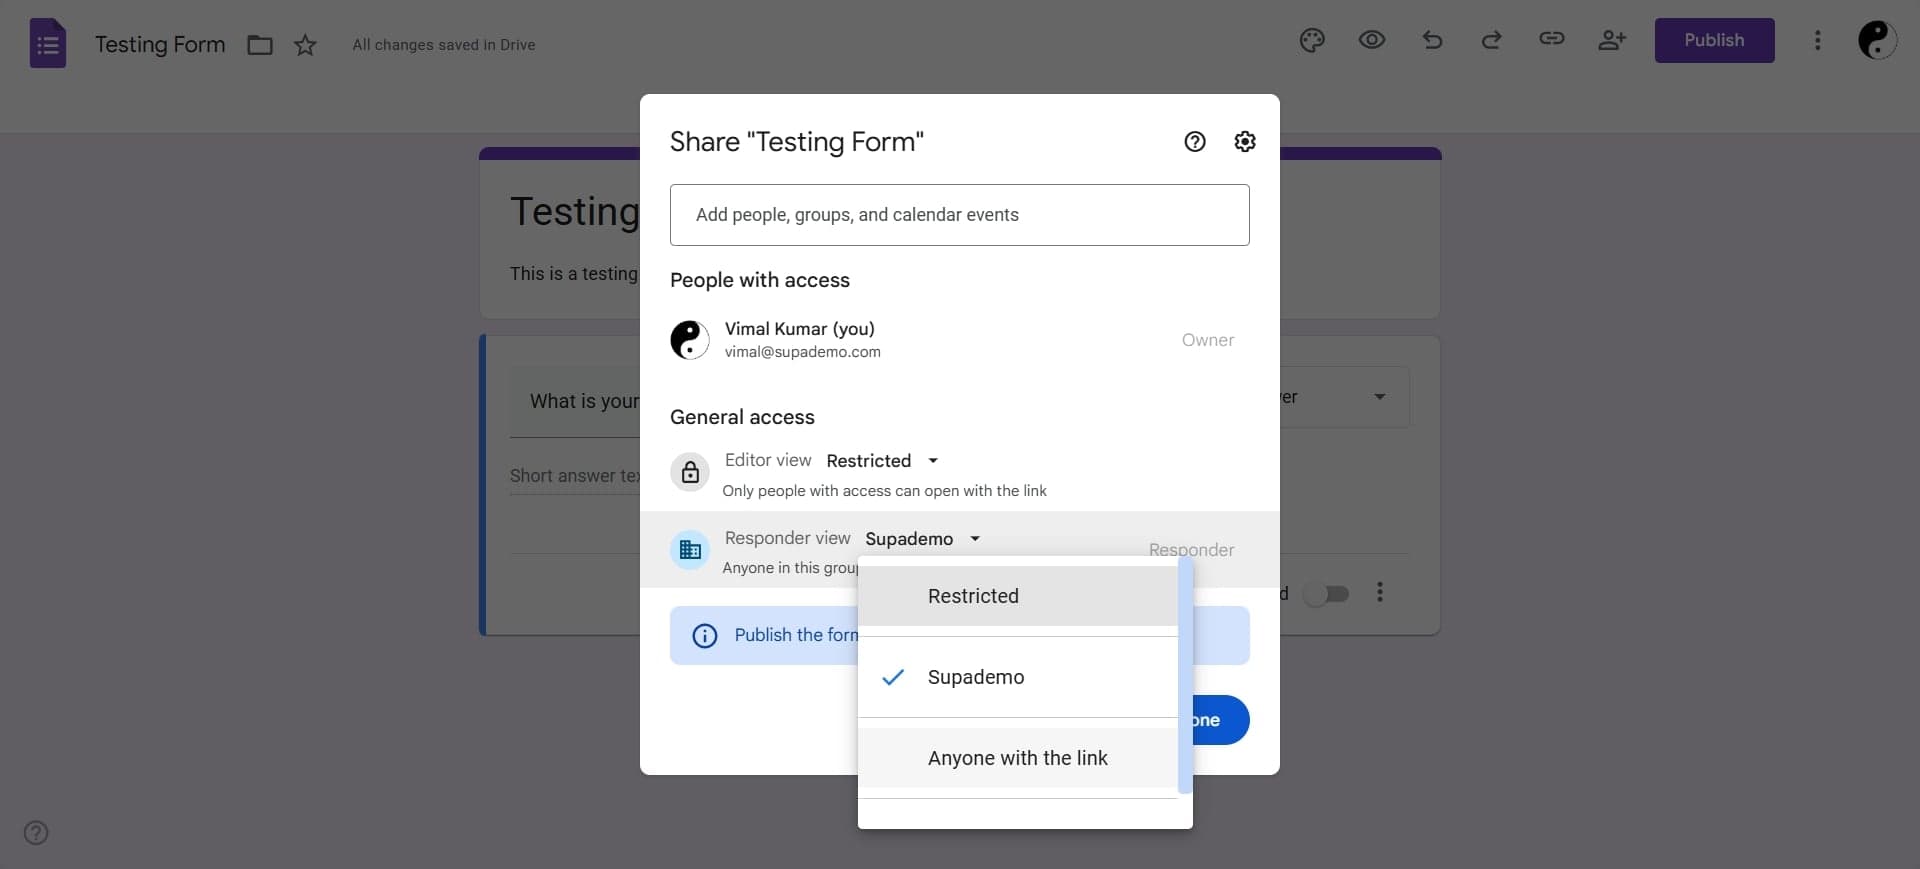The image size is (1920, 869).
Task: Star the Testing Form
Action: [x=305, y=45]
